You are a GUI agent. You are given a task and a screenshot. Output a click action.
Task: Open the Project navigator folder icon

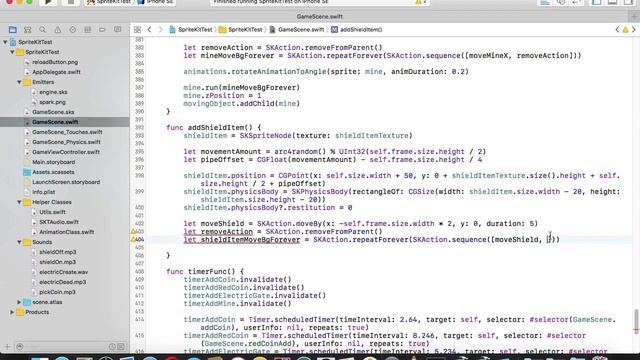[13, 30]
